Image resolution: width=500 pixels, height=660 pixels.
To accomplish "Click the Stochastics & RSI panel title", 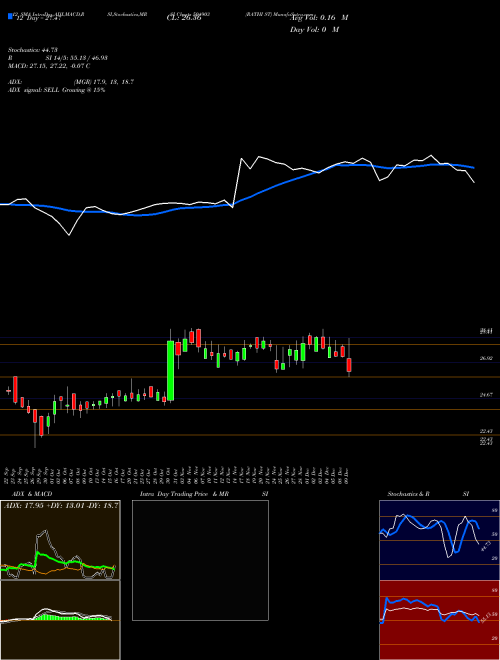I will pyautogui.click(x=428, y=494).
